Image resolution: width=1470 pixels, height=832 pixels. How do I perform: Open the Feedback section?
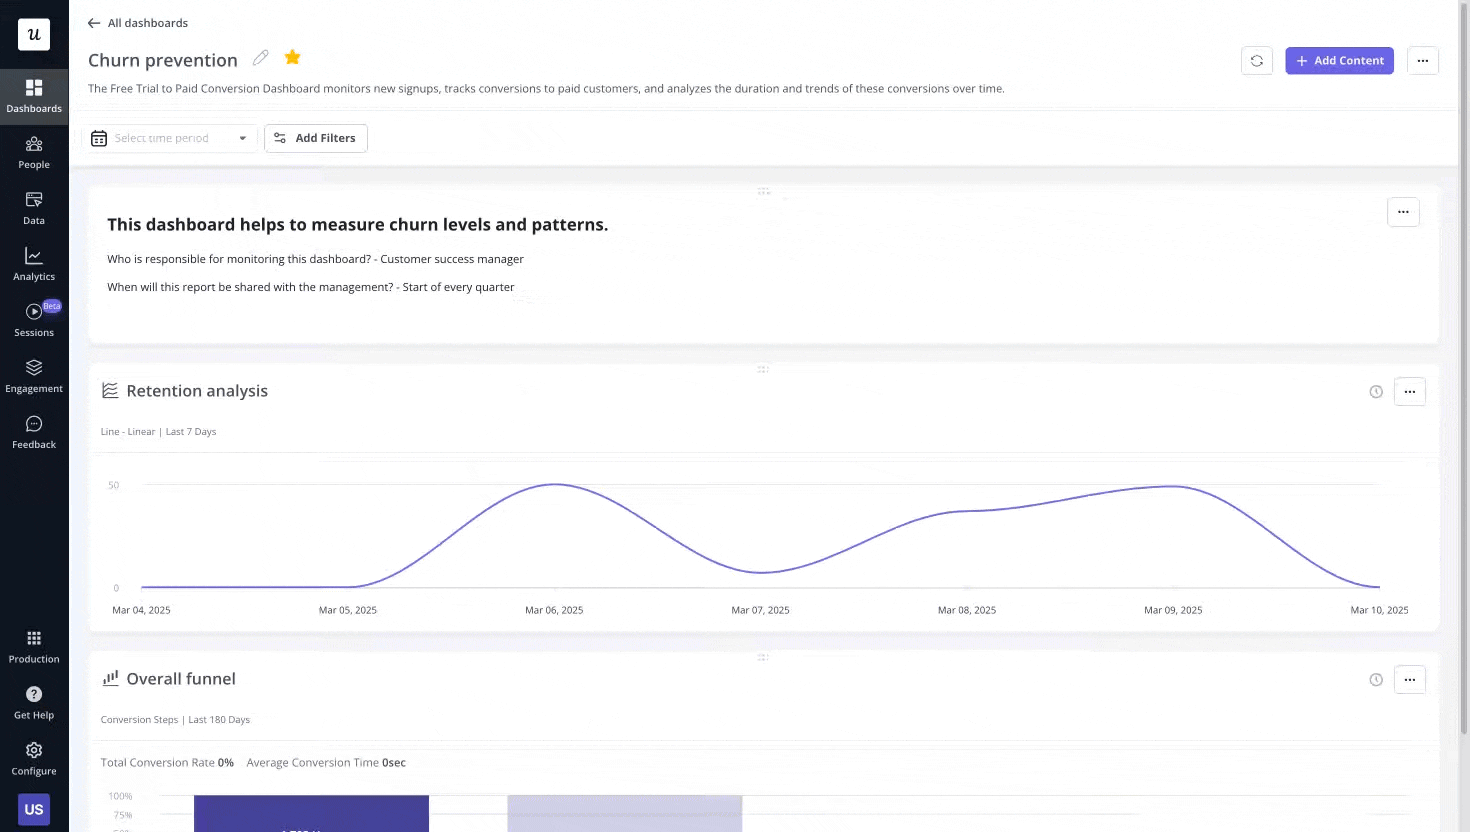point(34,432)
